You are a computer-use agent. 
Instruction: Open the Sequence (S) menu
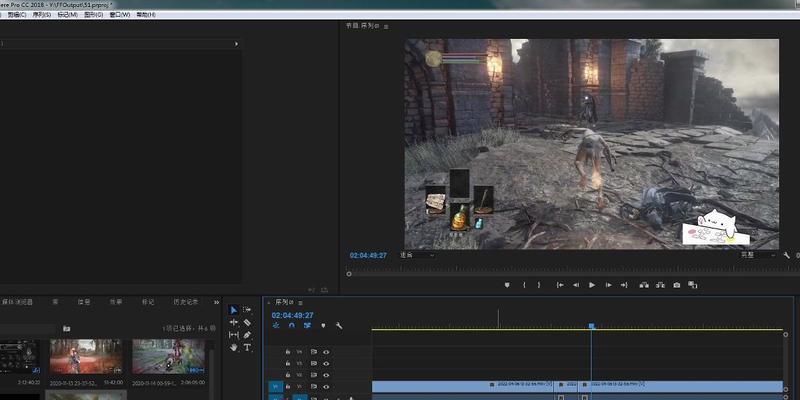[42, 15]
